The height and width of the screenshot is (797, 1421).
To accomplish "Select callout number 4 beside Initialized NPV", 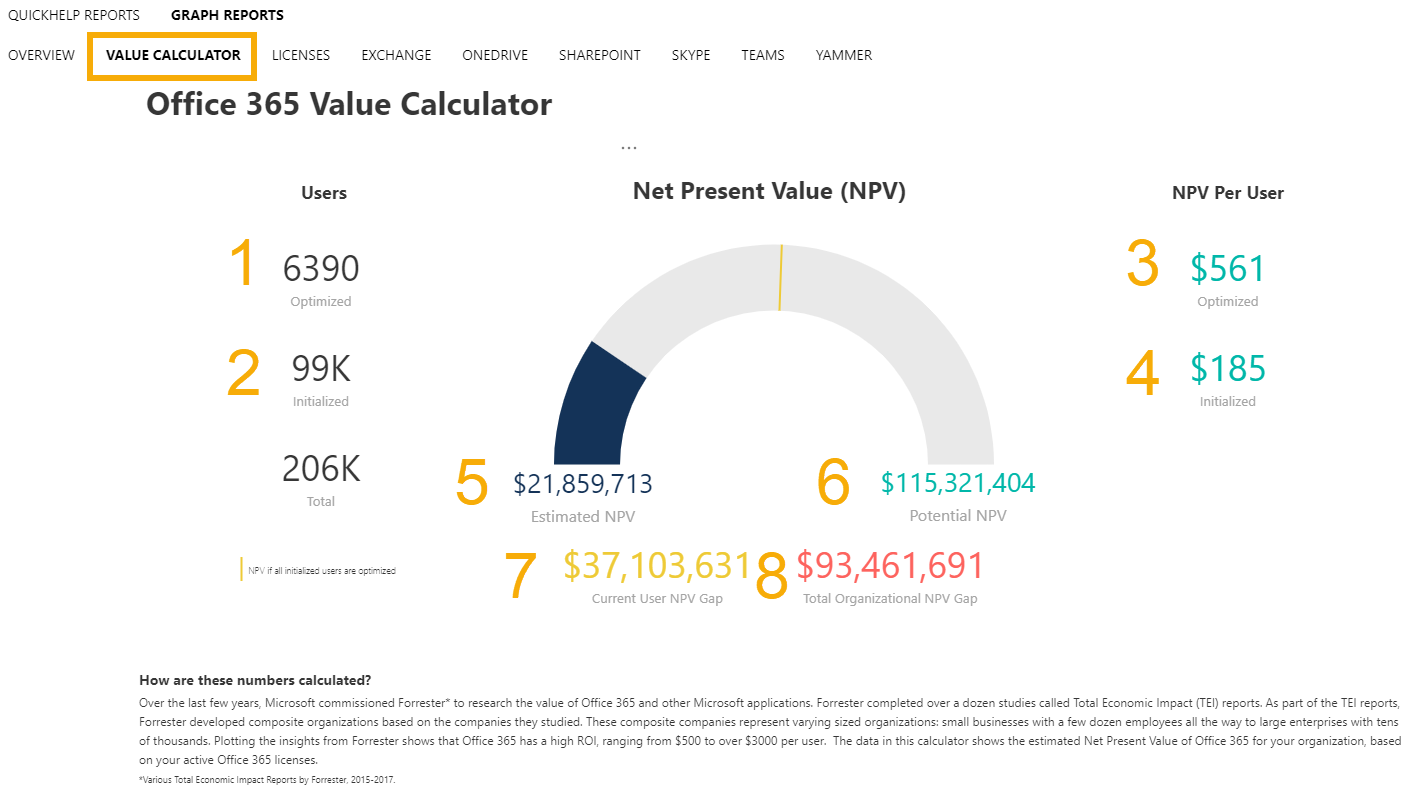I will pos(1140,373).
